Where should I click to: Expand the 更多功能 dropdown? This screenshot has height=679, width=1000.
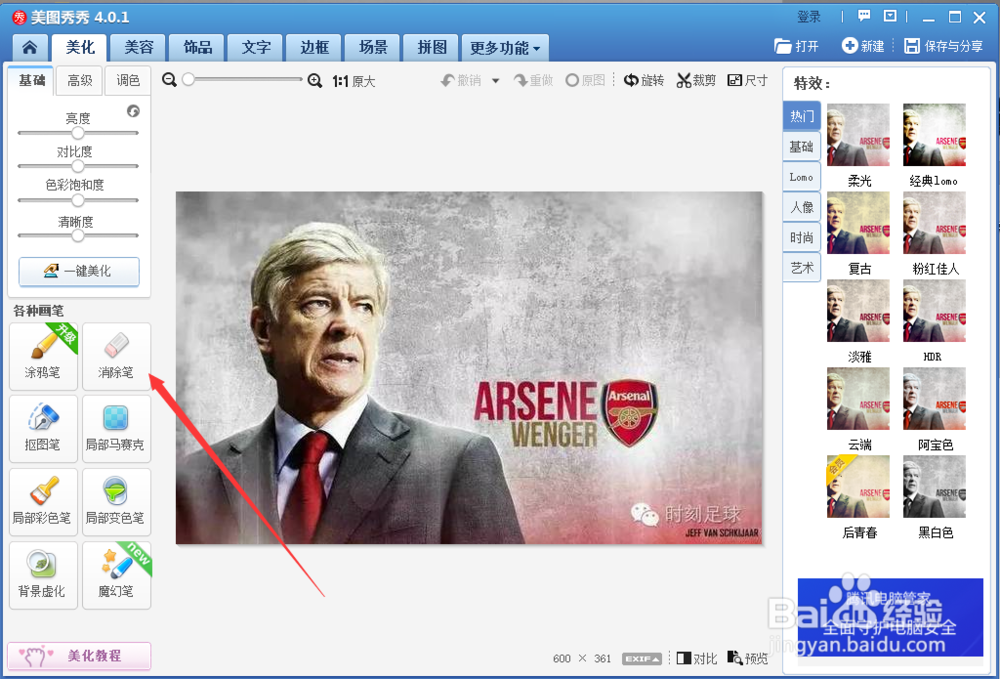tap(504, 48)
